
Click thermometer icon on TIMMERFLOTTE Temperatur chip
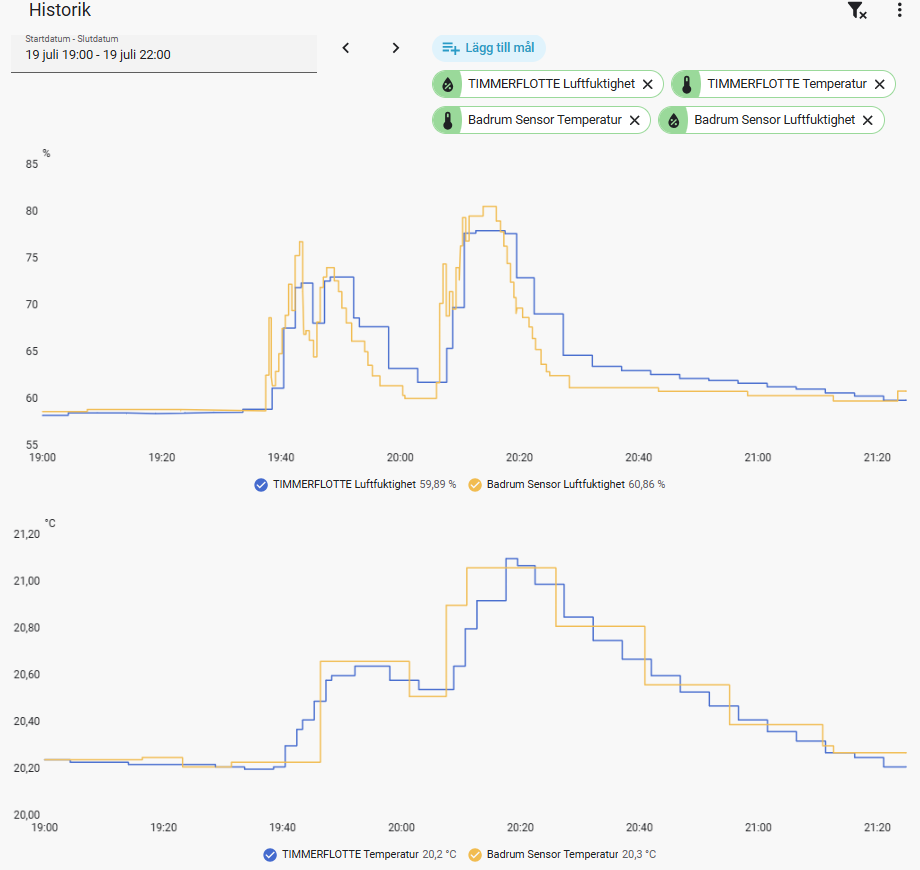tap(686, 84)
